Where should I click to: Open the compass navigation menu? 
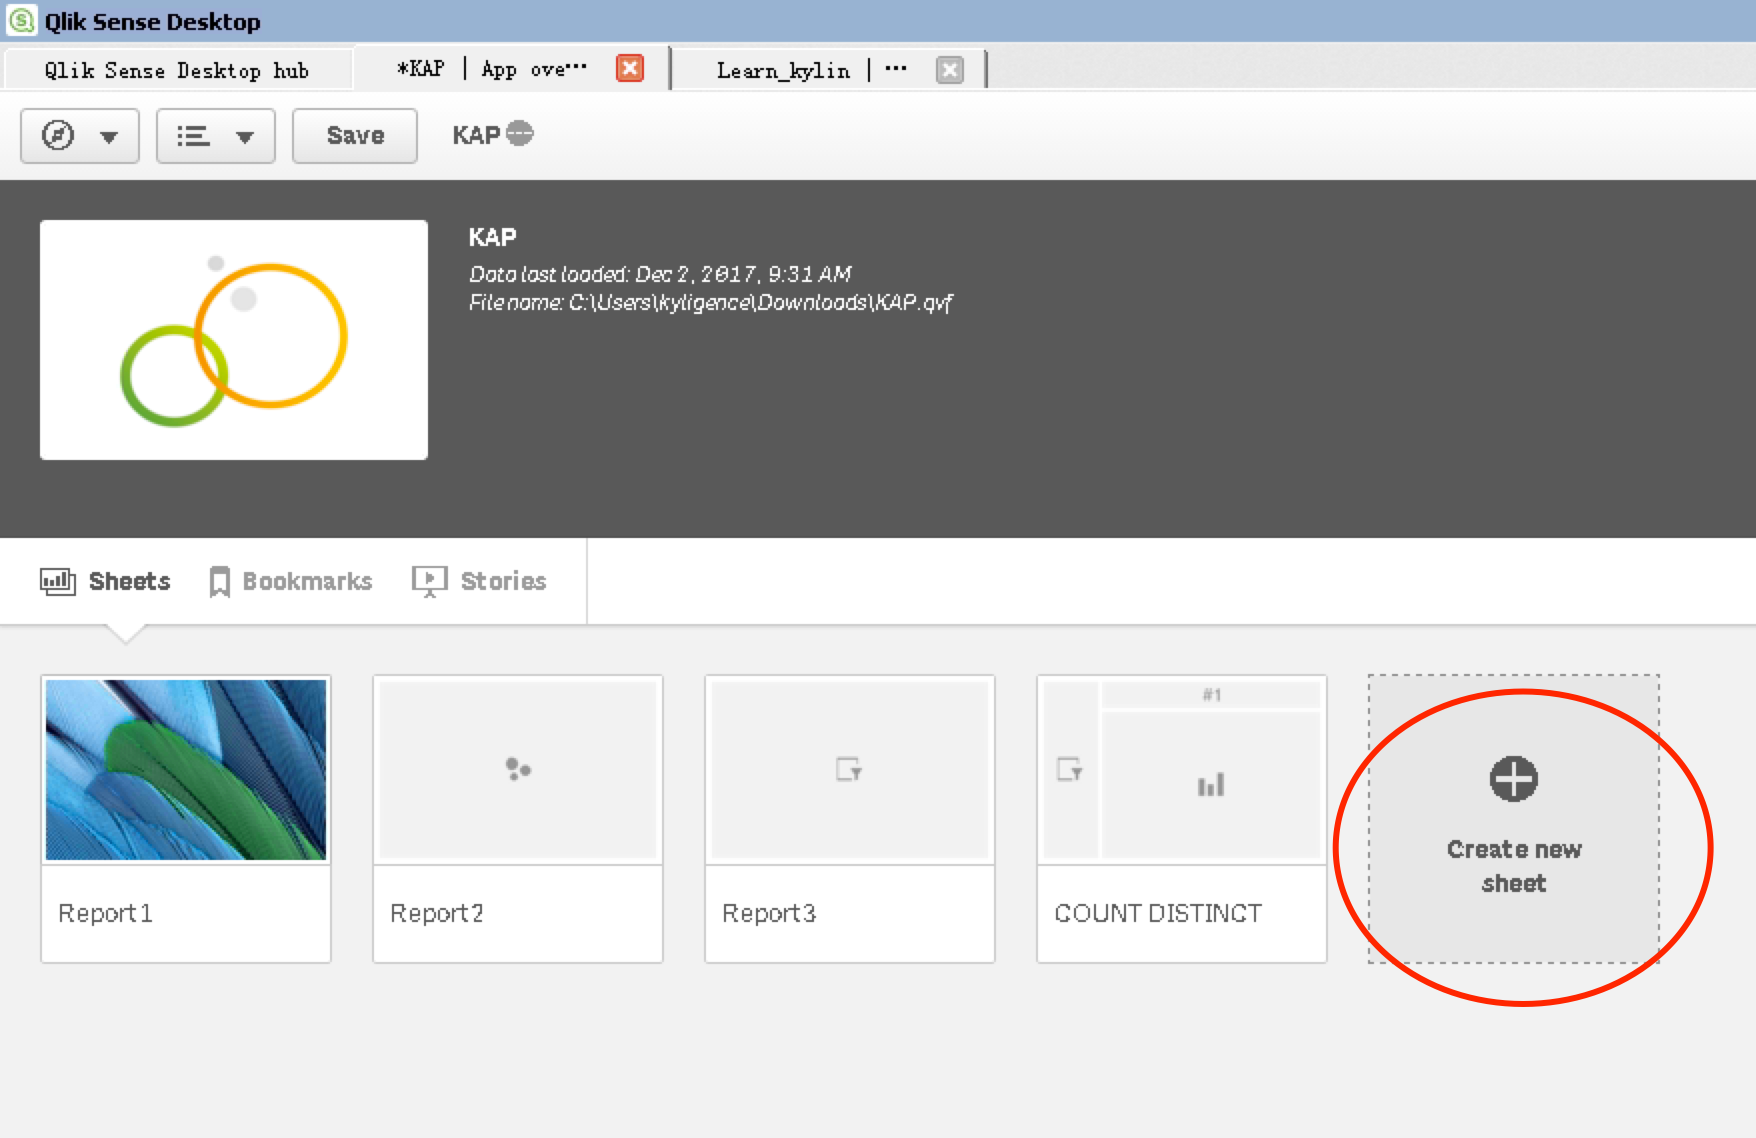click(x=79, y=136)
